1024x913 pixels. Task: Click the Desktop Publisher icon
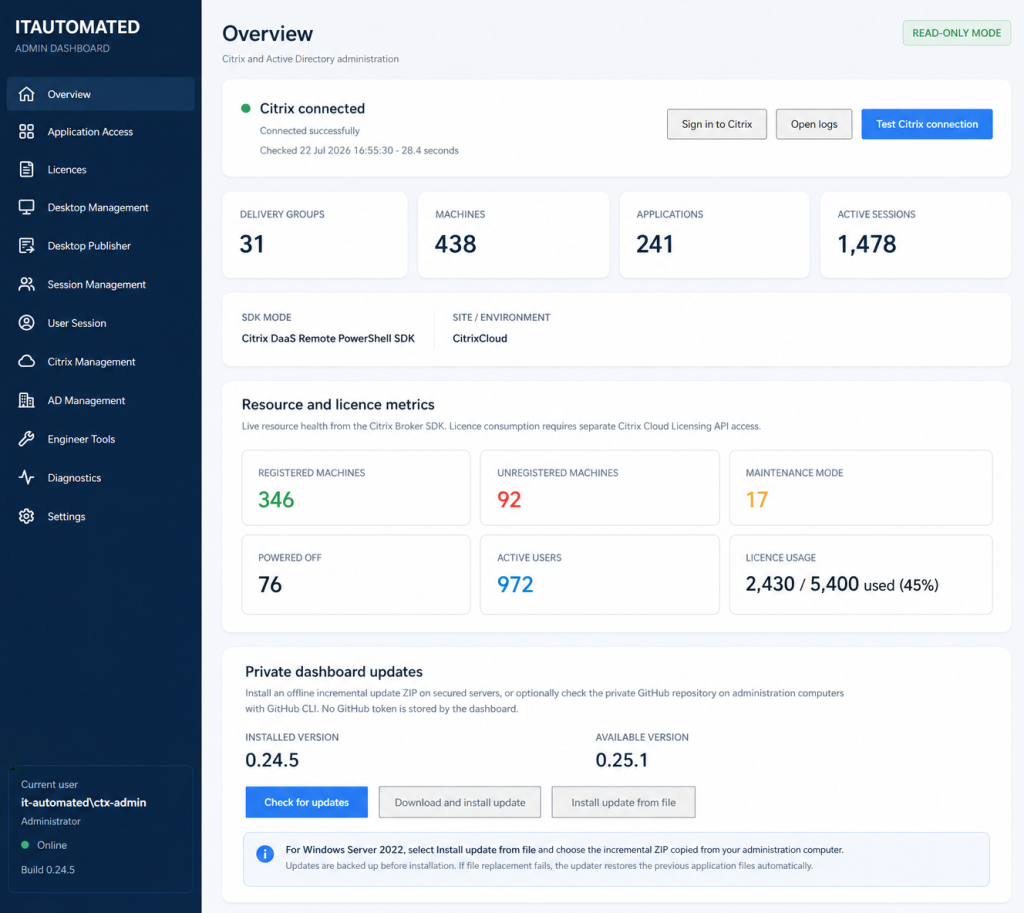pyautogui.click(x=26, y=246)
